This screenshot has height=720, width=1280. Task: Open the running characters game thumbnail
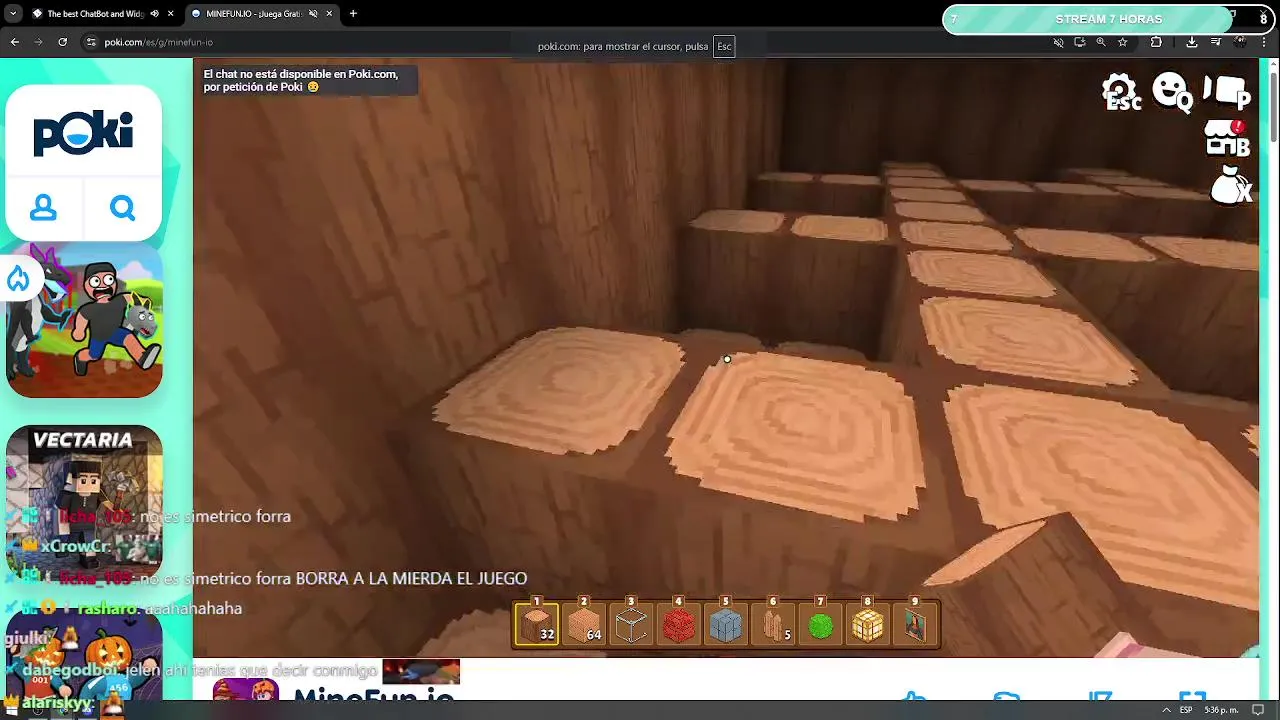(x=84, y=320)
